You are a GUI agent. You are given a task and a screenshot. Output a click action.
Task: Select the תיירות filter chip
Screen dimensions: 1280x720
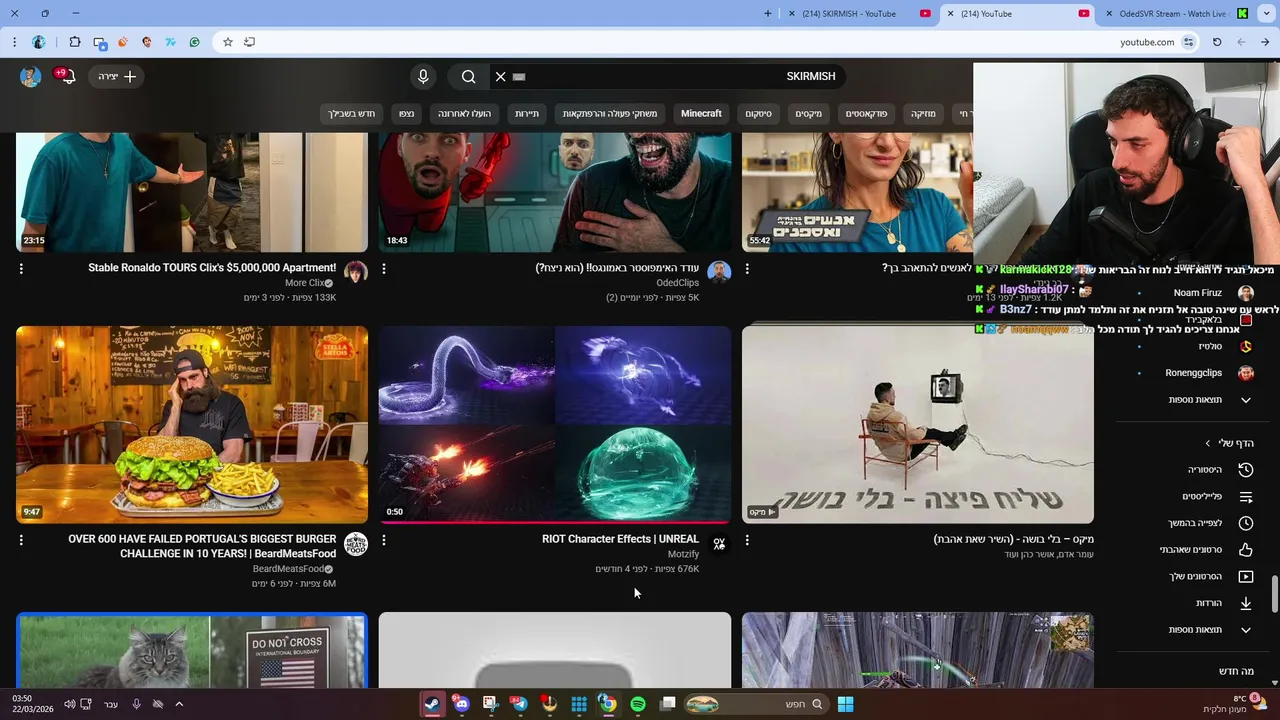point(527,114)
